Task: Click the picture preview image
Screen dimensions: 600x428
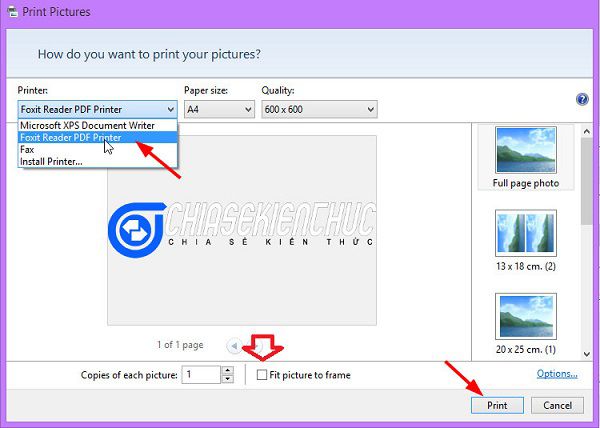Action: point(242,230)
